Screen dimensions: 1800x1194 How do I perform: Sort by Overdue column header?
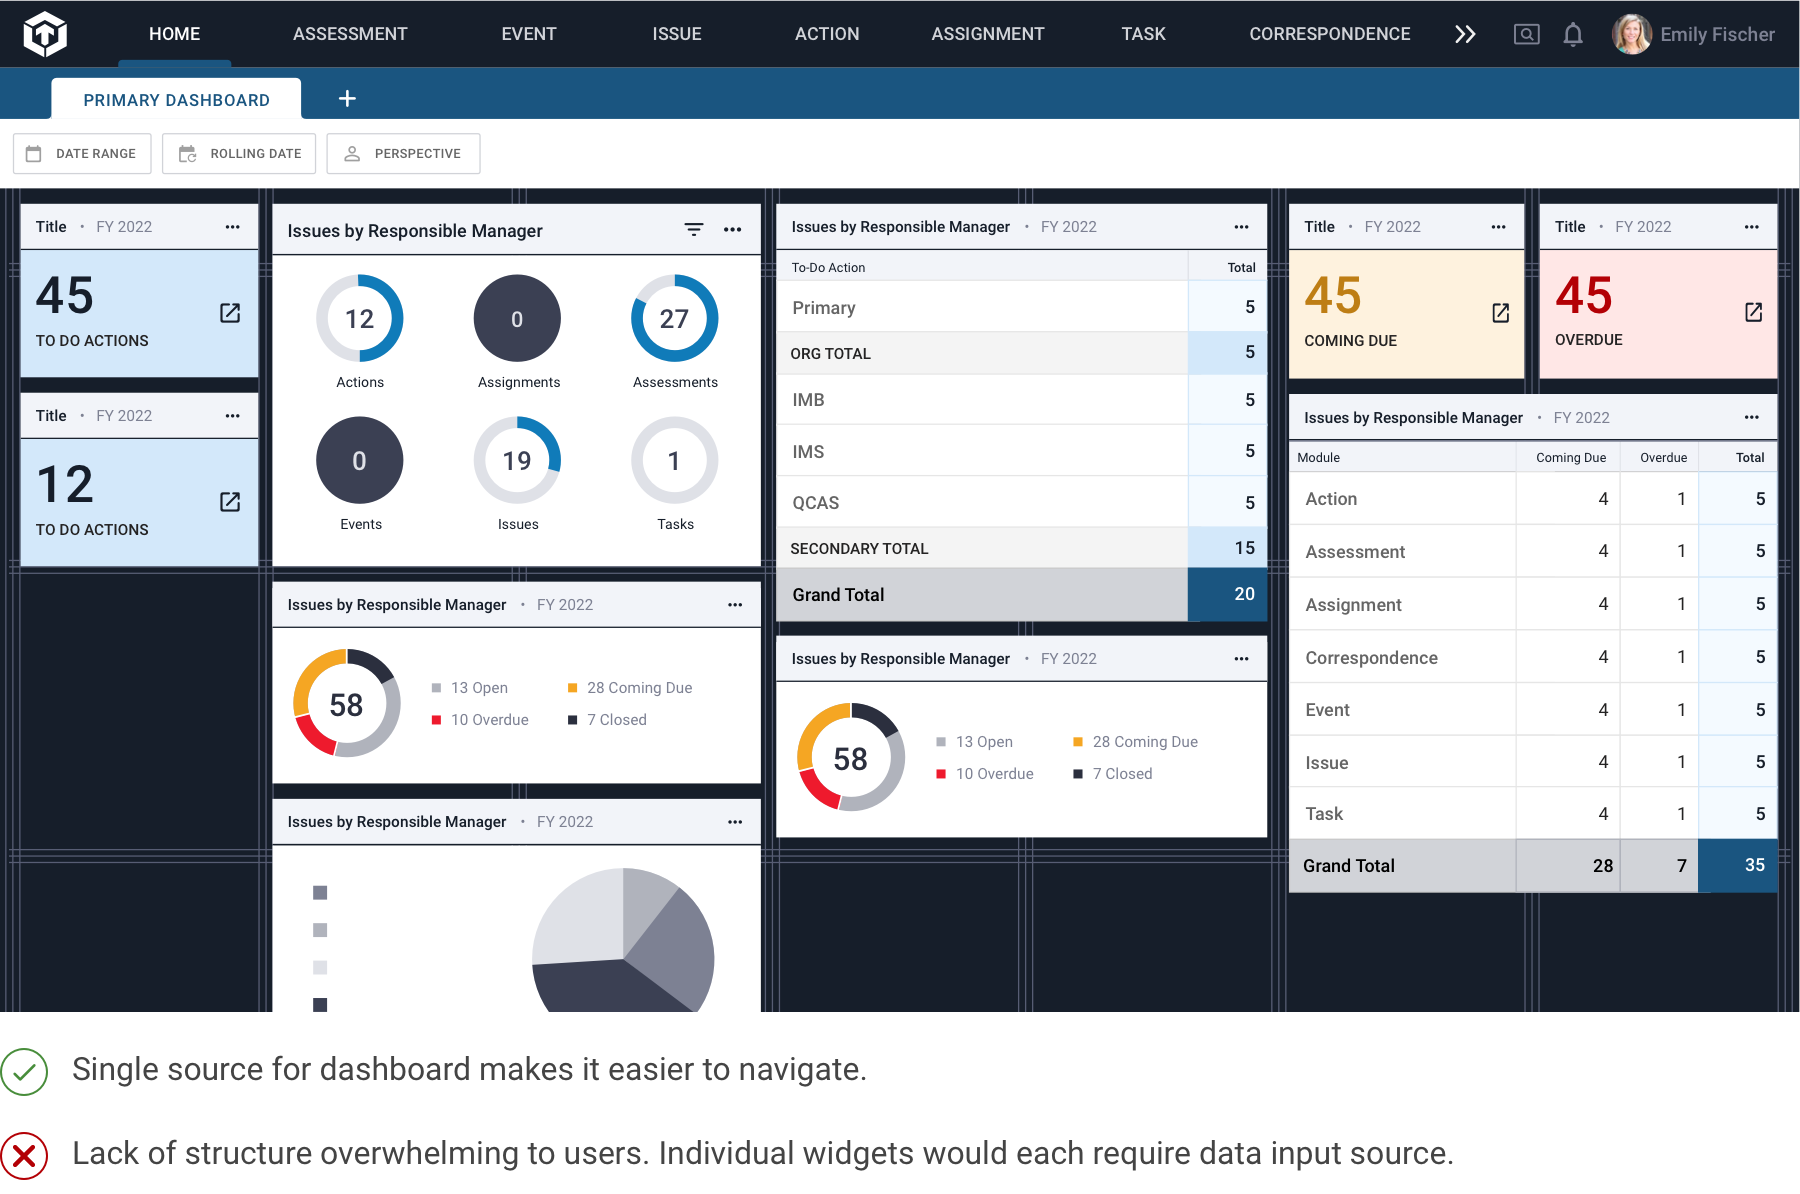tap(1663, 457)
